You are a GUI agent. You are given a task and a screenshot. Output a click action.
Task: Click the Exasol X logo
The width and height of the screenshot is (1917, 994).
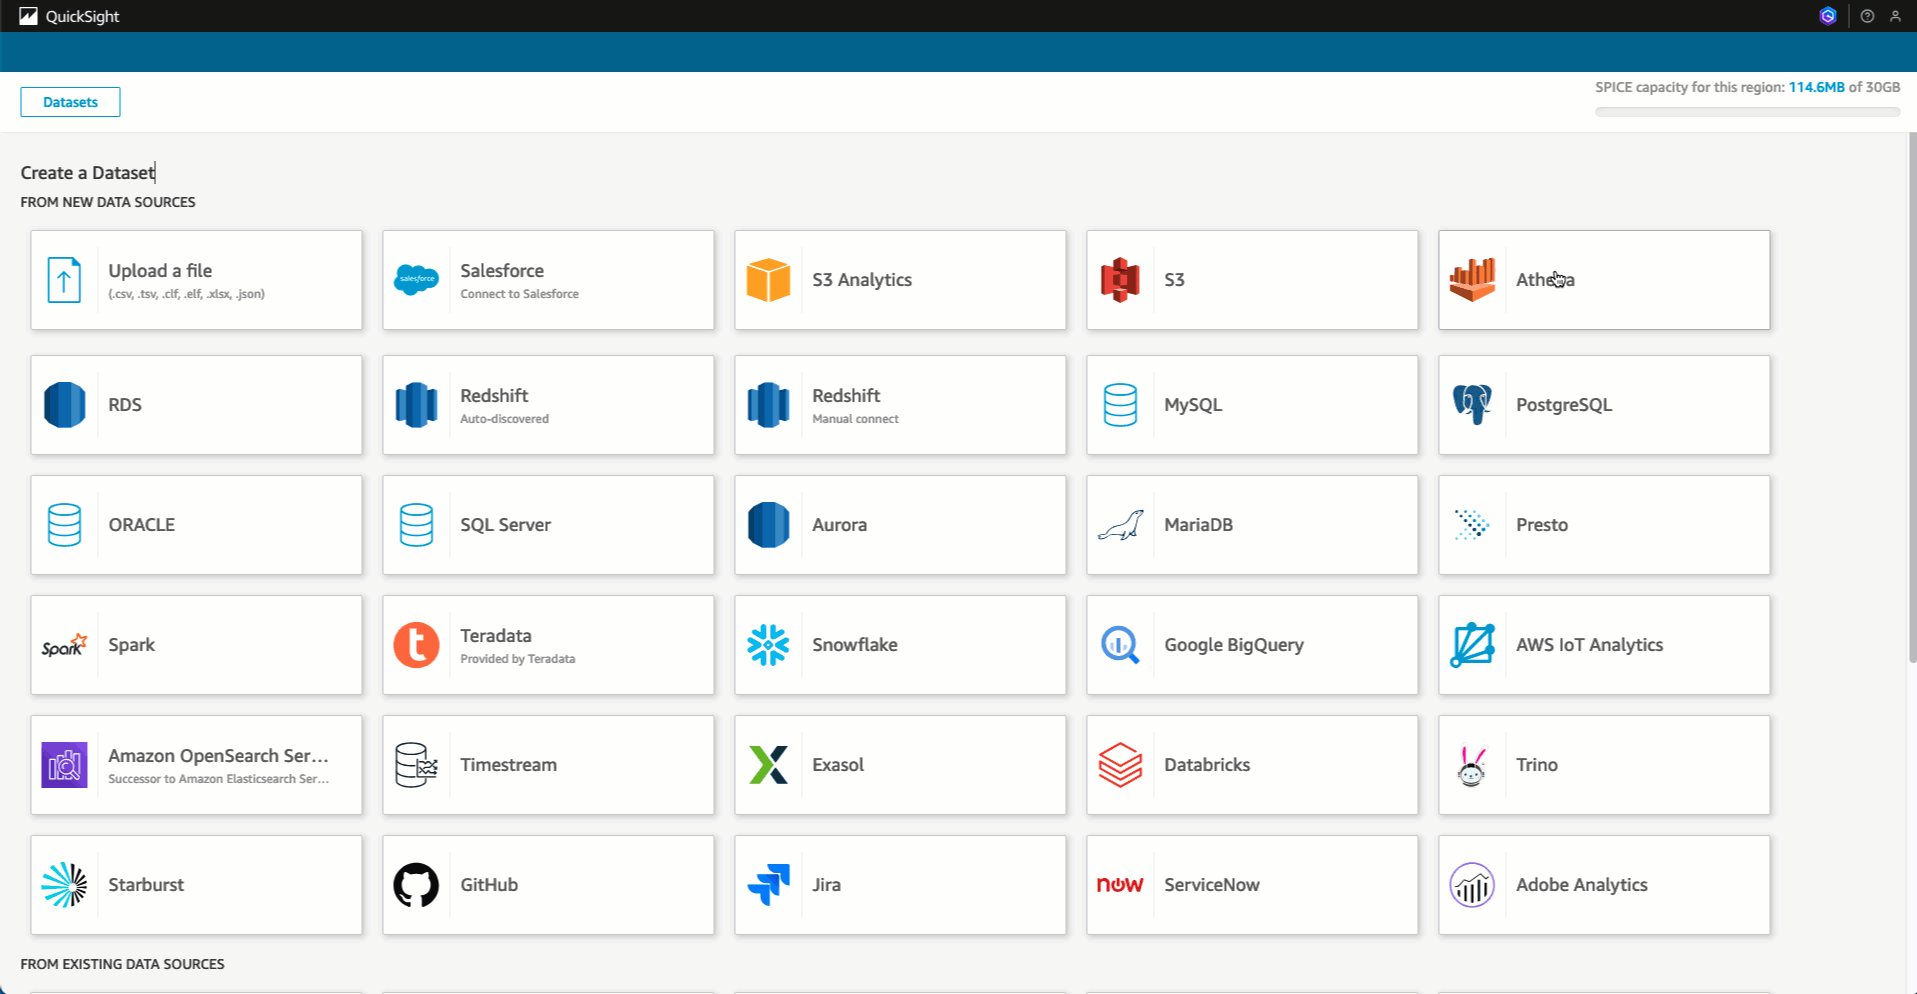[768, 765]
